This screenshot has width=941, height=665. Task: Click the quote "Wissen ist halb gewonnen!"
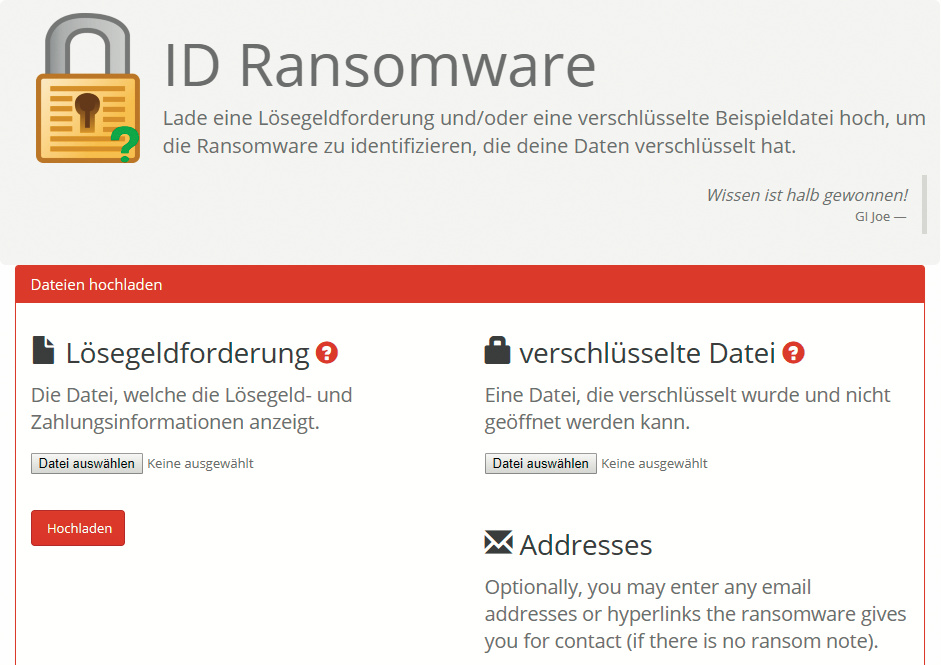(x=806, y=195)
